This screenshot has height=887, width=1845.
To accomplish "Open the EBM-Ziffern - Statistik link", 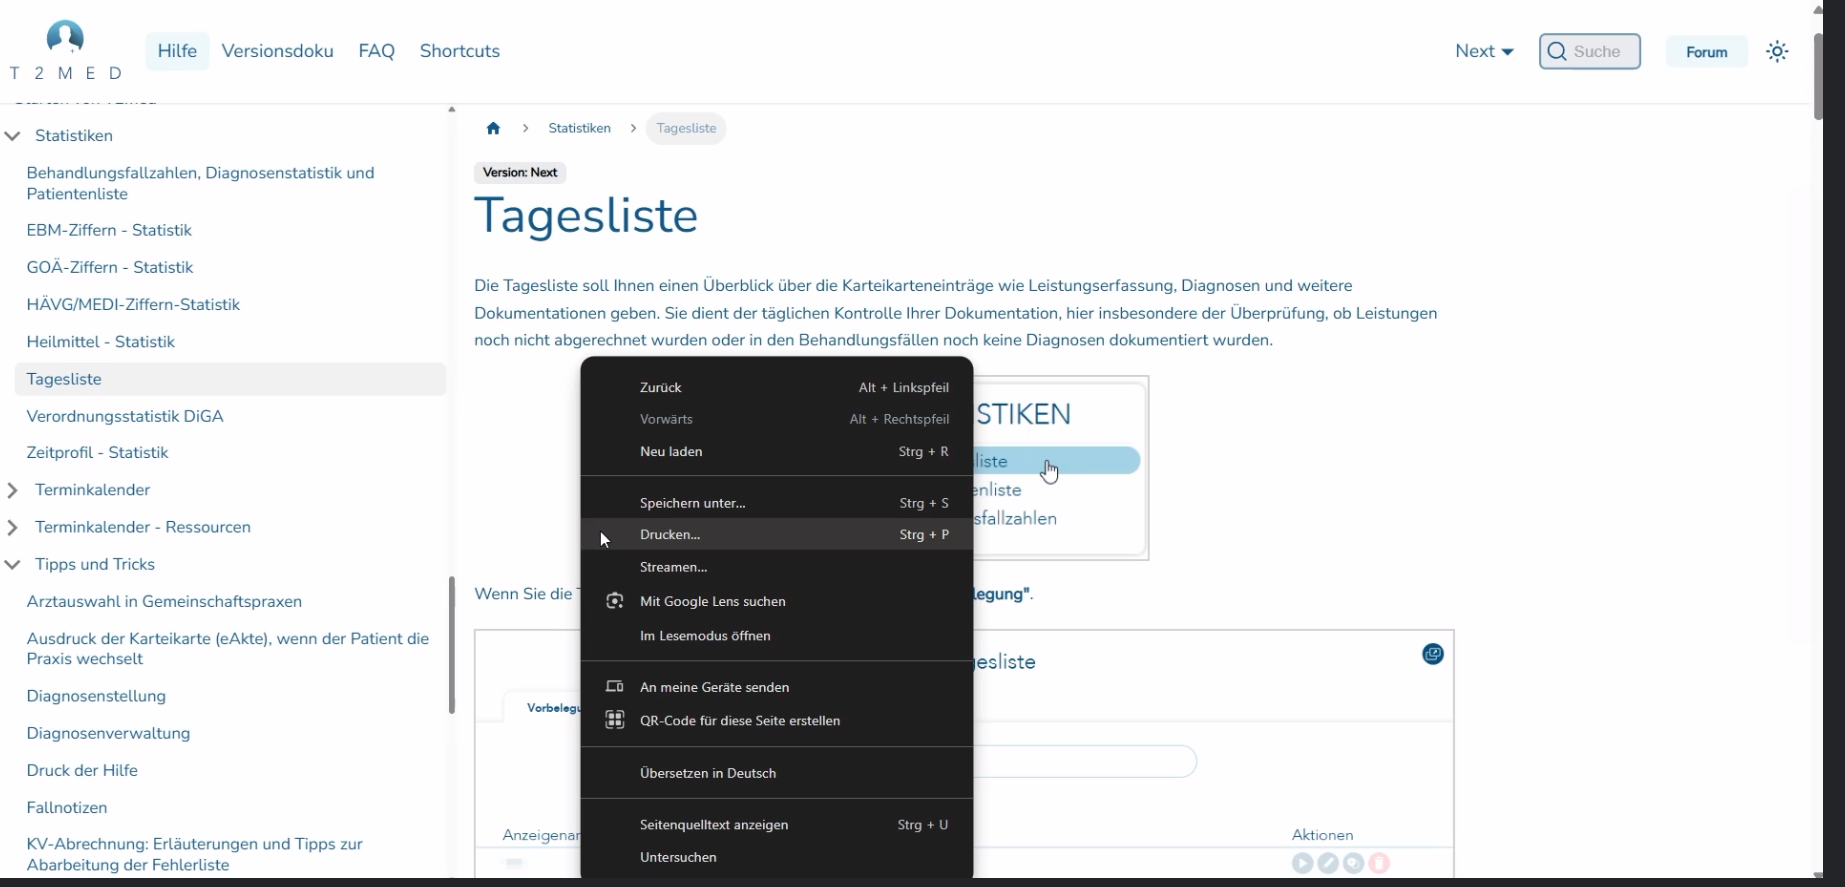I will pos(109,230).
